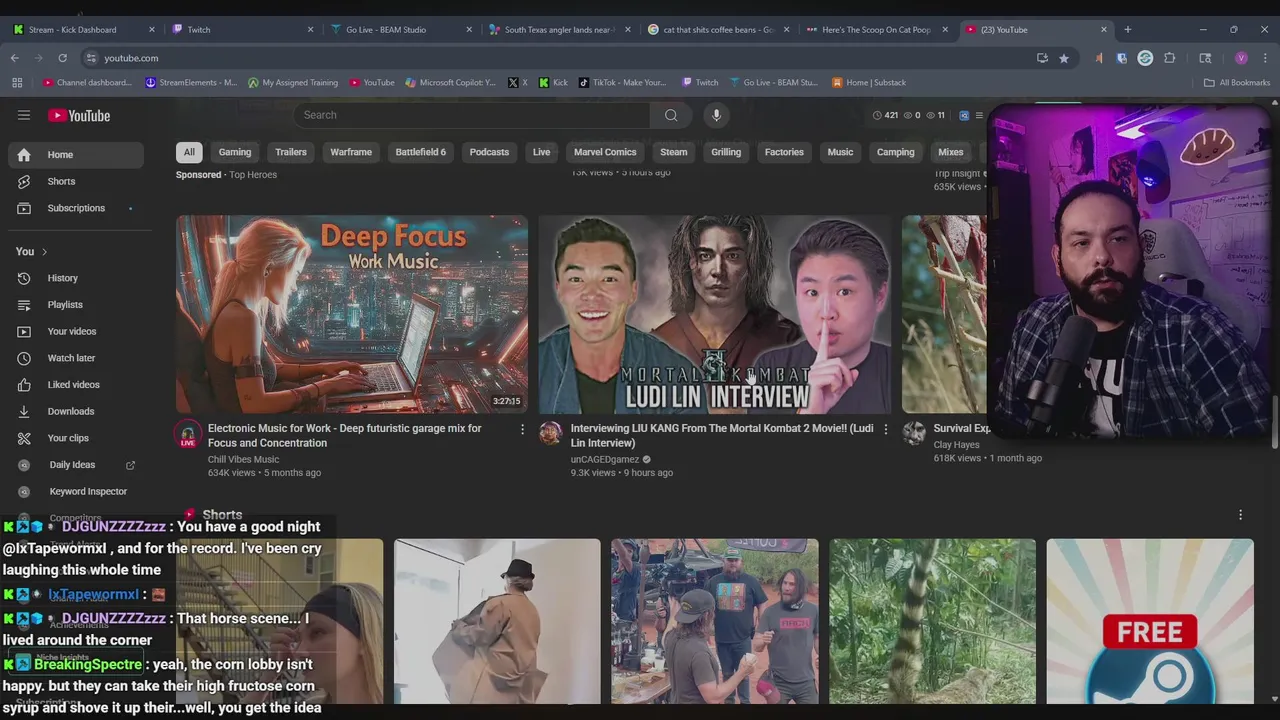Image resolution: width=1280 pixels, height=720 pixels.
Task: Select the Live filter chip
Action: (x=541, y=152)
